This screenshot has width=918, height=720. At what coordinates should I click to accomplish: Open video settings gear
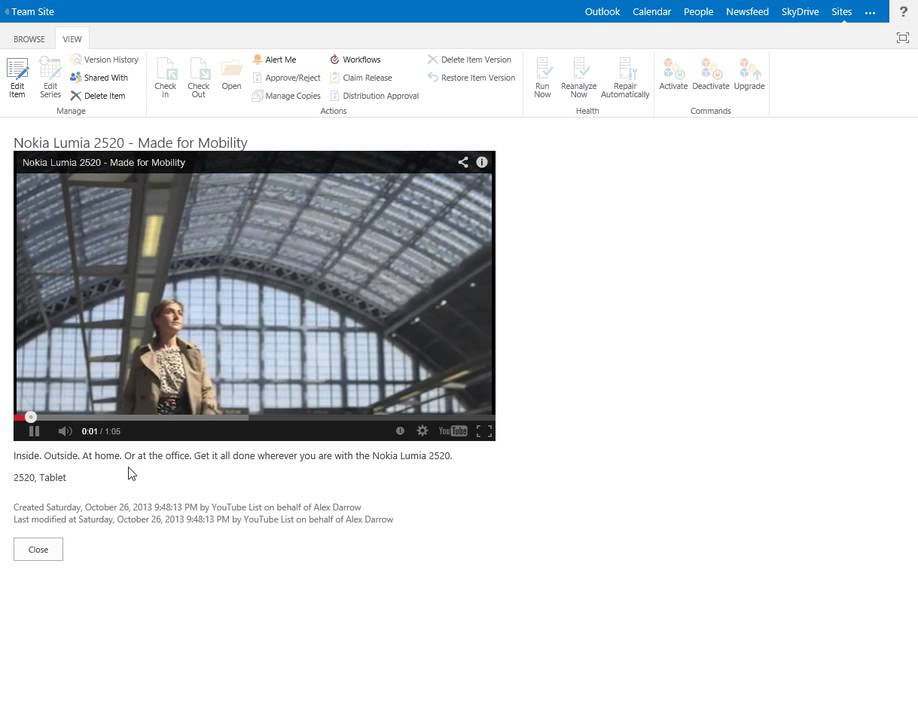coord(422,431)
